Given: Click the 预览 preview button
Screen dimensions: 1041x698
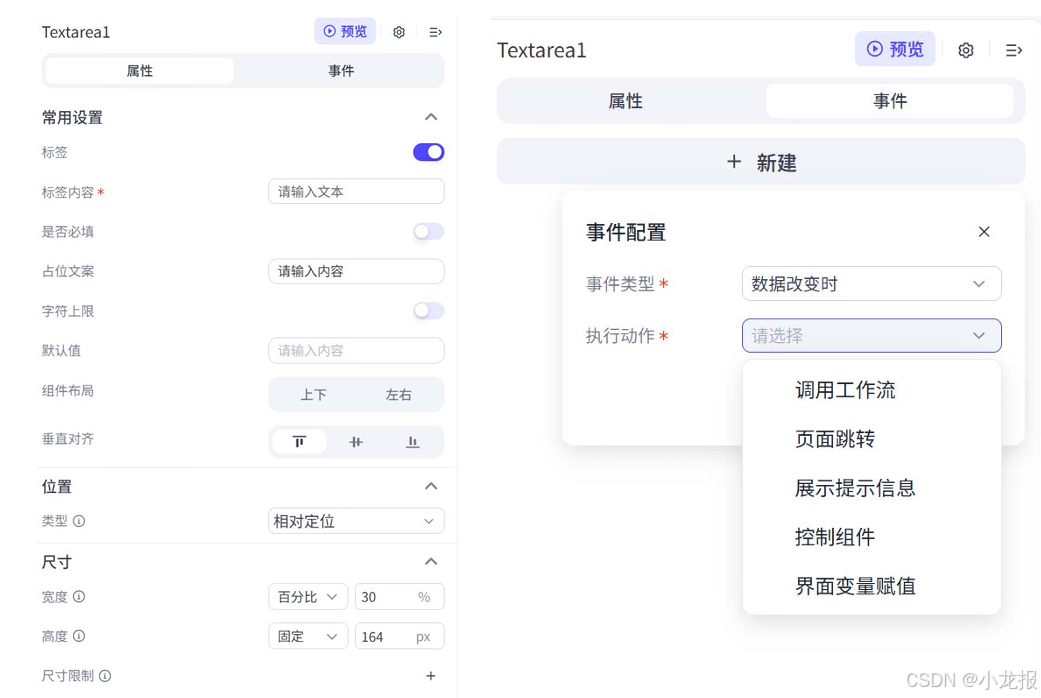Looking at the screenshot, I should tap(344, 31).
